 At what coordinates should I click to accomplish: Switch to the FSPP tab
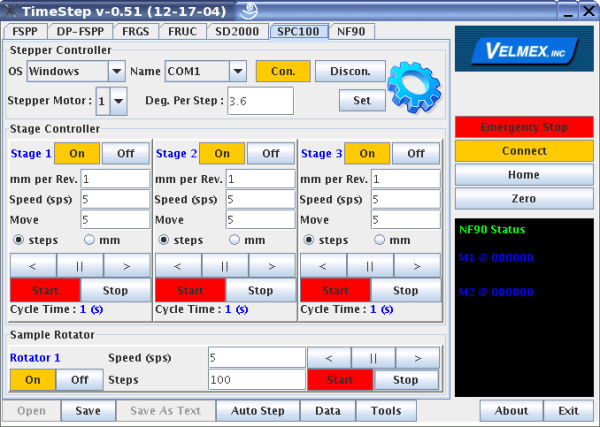(25, 31)
